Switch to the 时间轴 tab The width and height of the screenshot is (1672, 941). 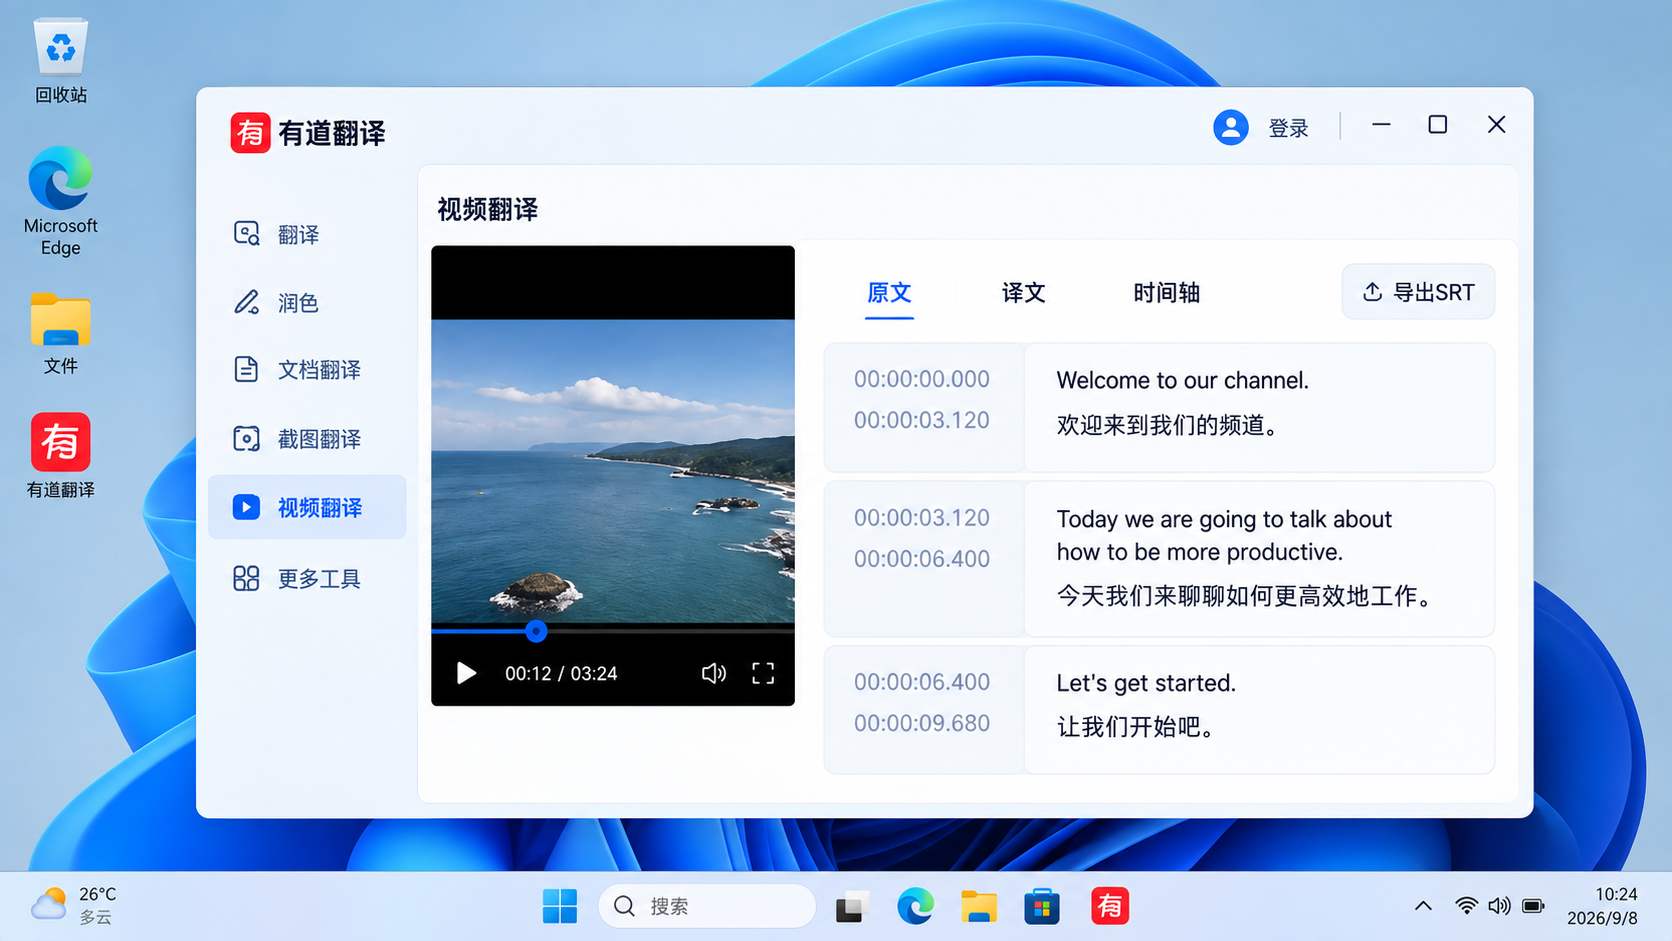1166,293
